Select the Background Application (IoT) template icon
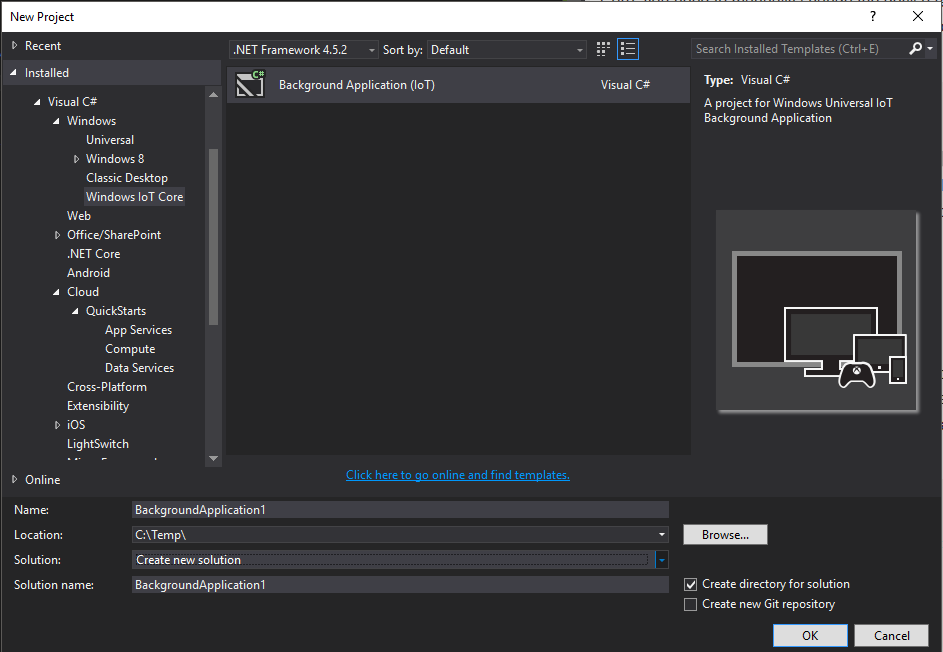 click(x=250, y=84)
